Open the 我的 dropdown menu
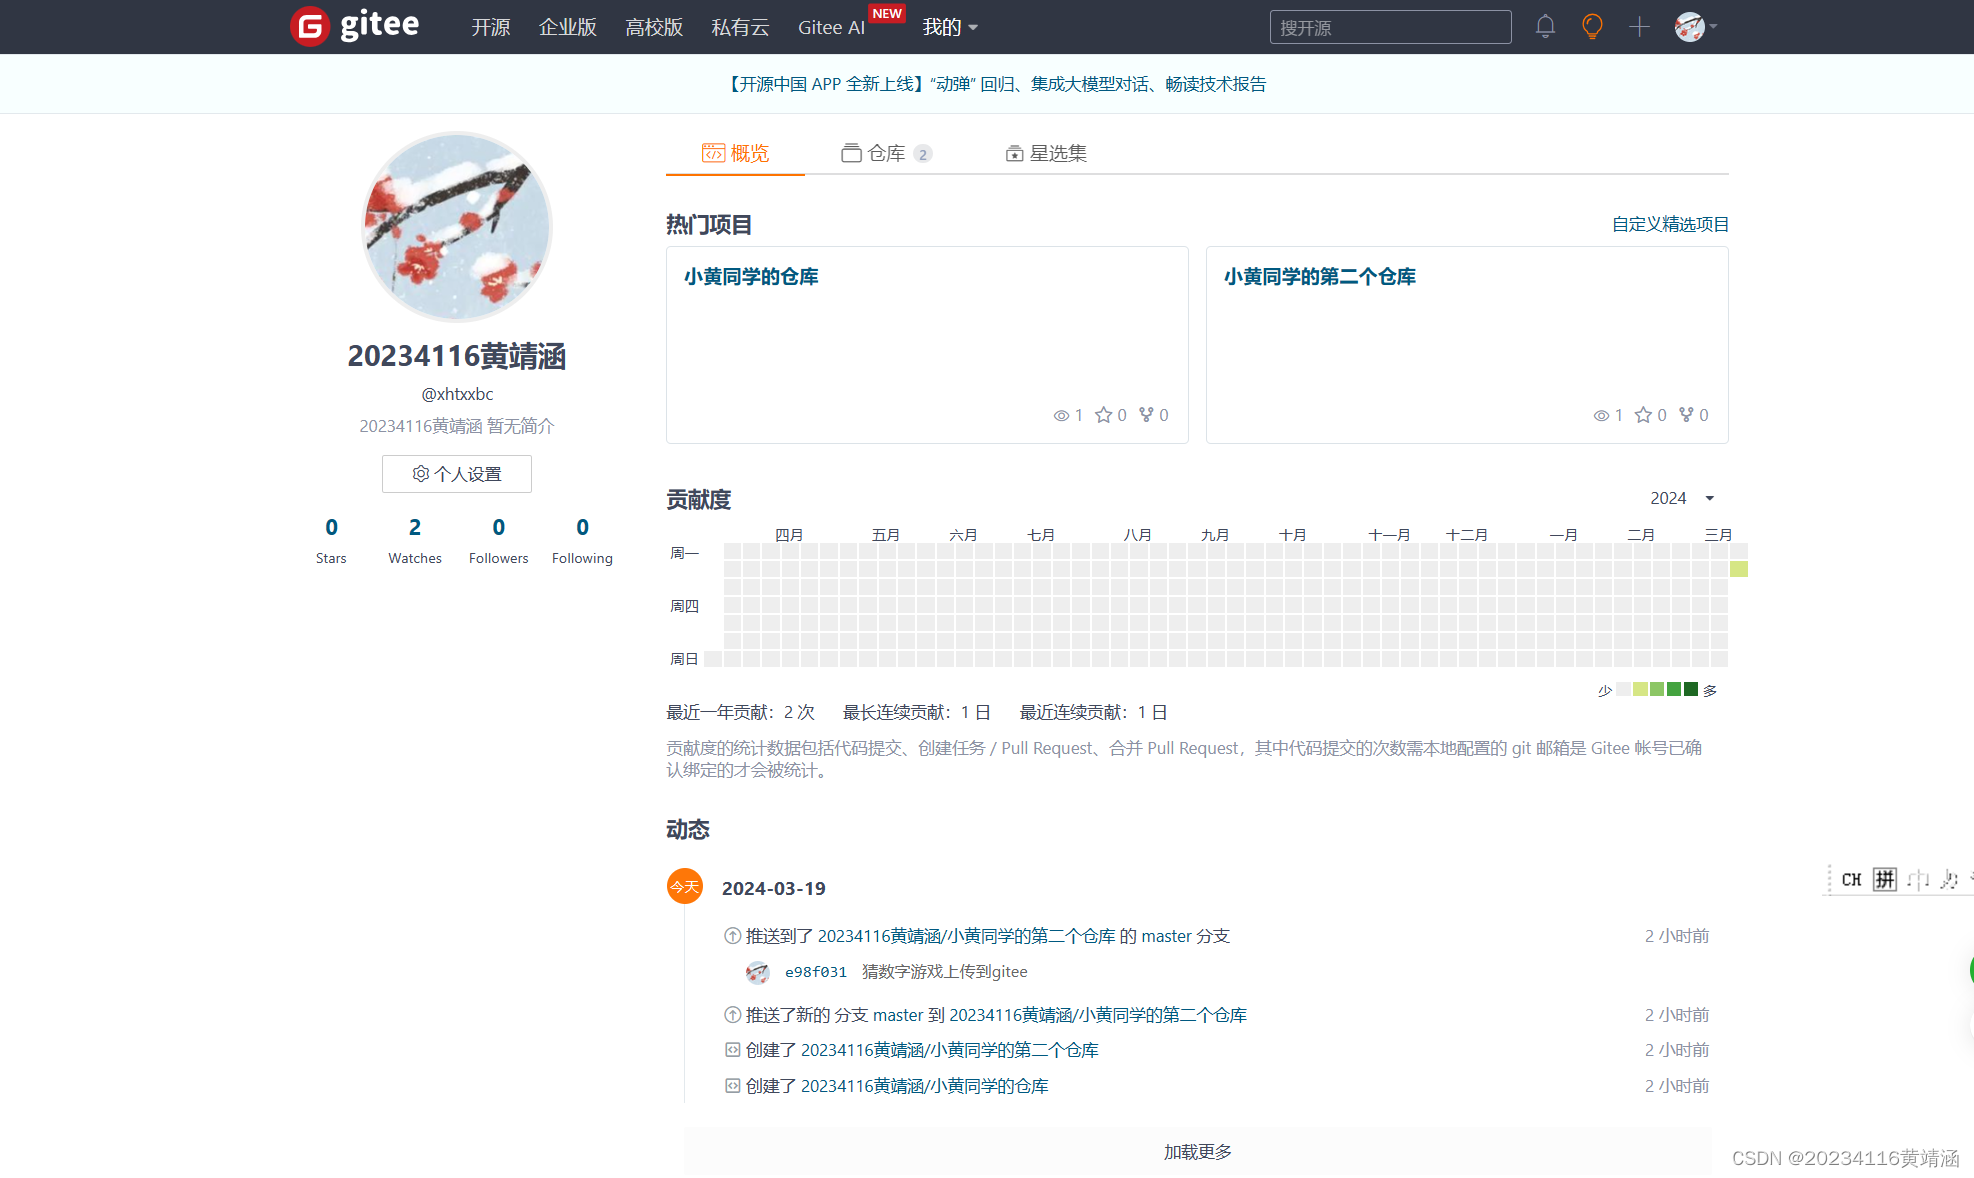The width and height of the screenshot is (1974, 1178). 949,27
